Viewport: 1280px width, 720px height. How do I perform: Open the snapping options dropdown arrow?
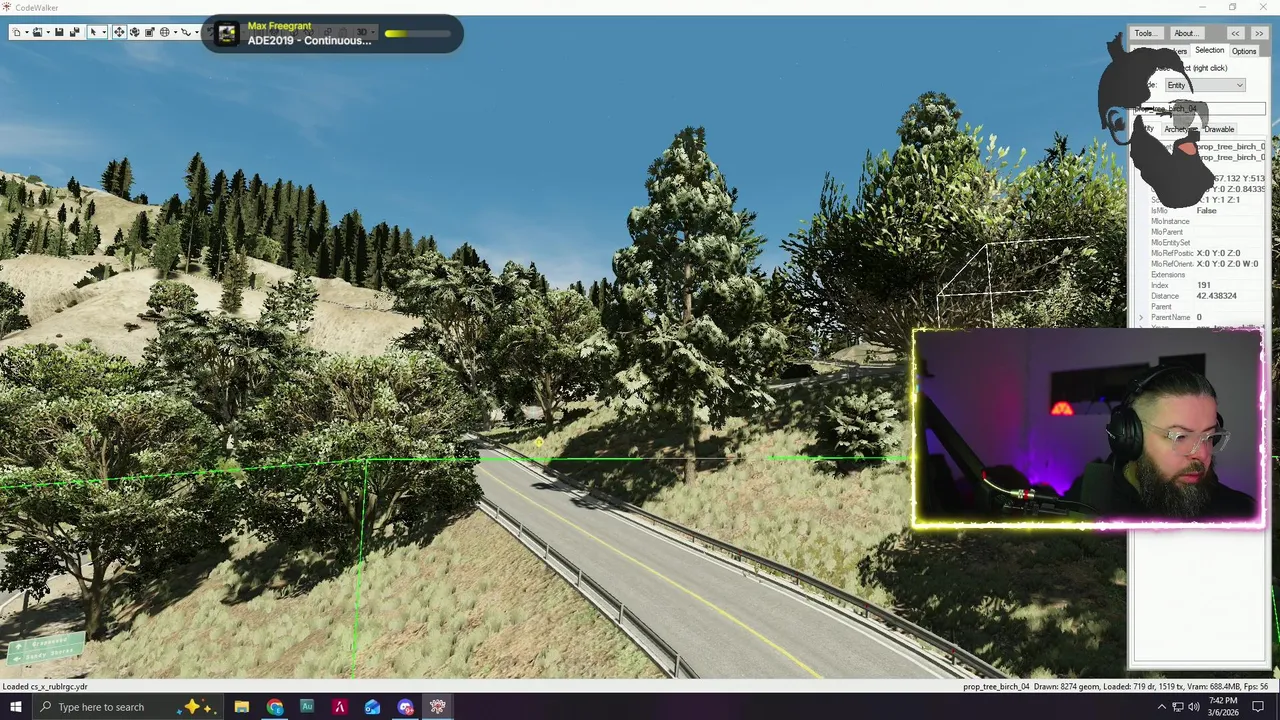point(197,32)
